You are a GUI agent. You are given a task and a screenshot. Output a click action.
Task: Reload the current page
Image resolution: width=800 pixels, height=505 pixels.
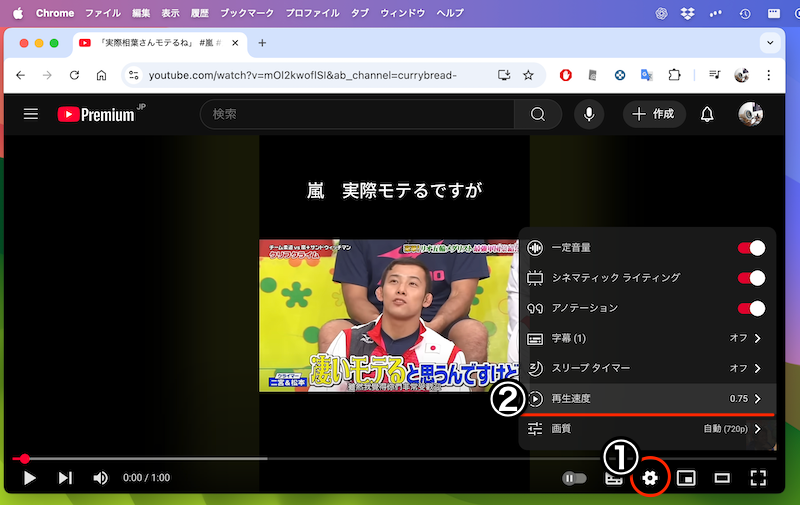click(74, 75)
